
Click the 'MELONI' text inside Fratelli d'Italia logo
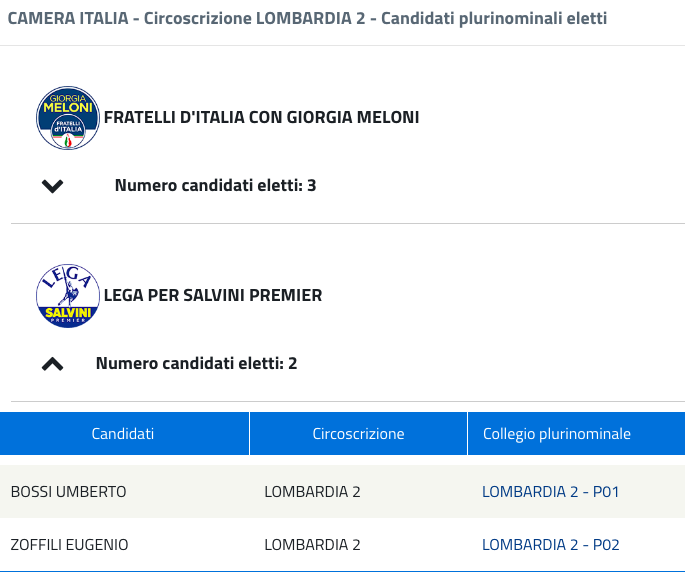[x=68, y=107]
